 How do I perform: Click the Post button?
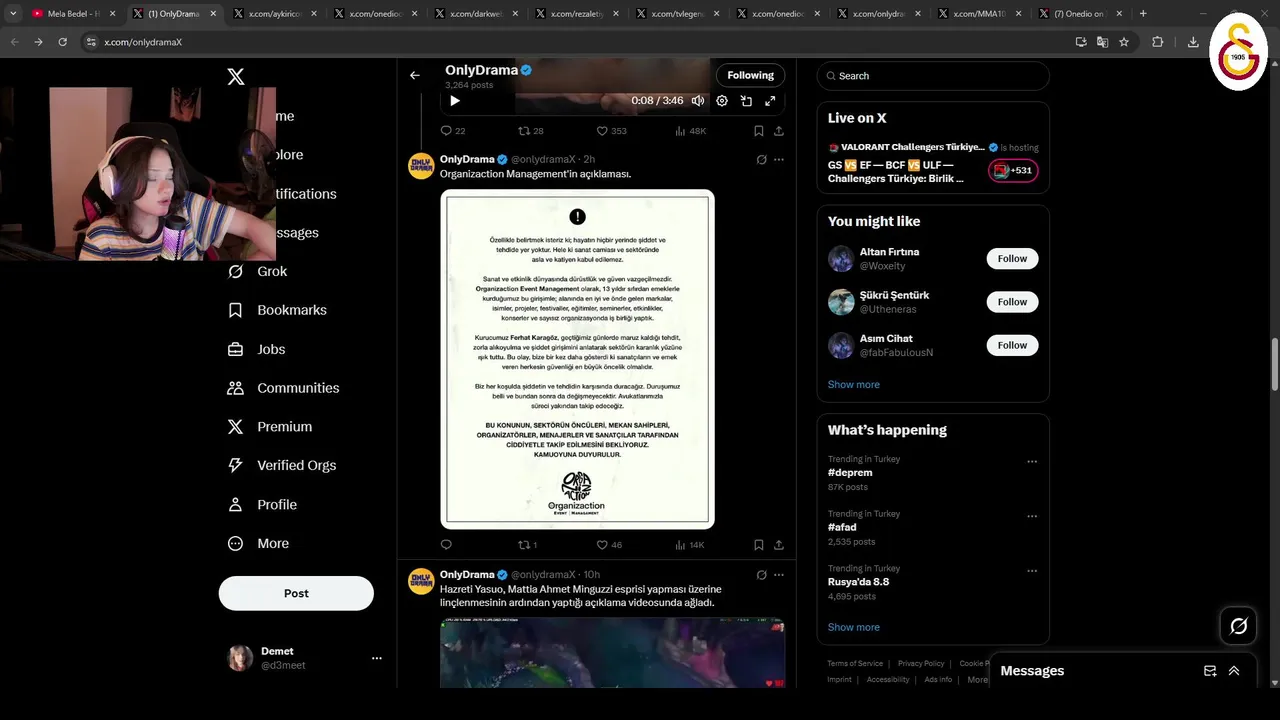tap(296, 593)
